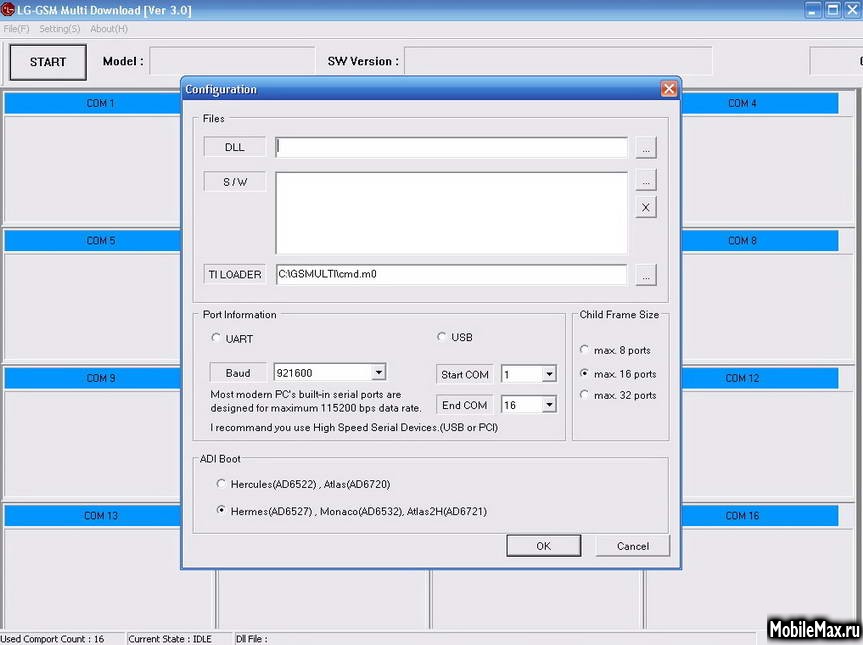
Task: Maximize the LG-GSM Multi Download window
Action: pos(833,9)
